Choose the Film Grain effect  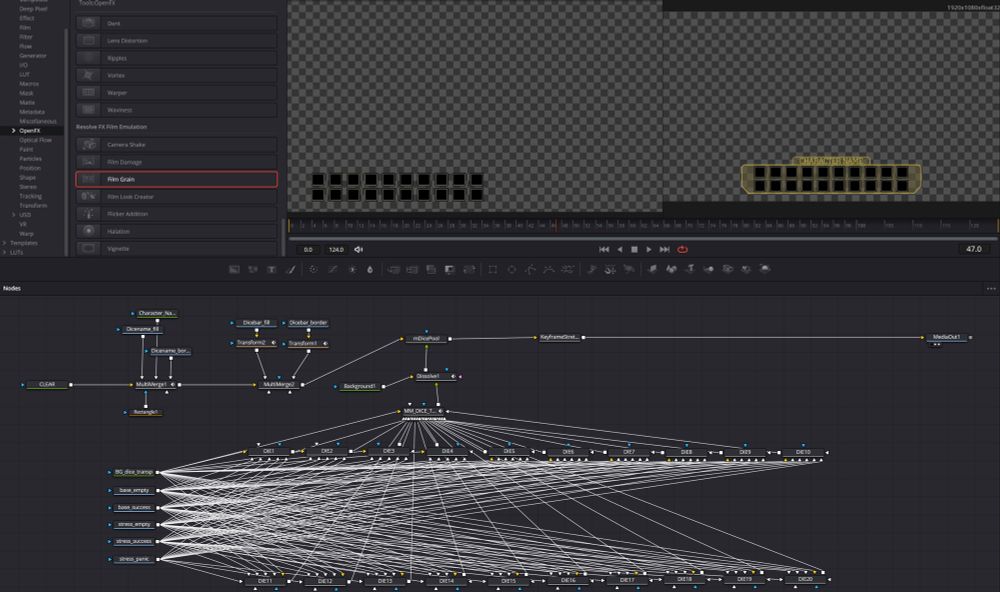pos(176,179)
